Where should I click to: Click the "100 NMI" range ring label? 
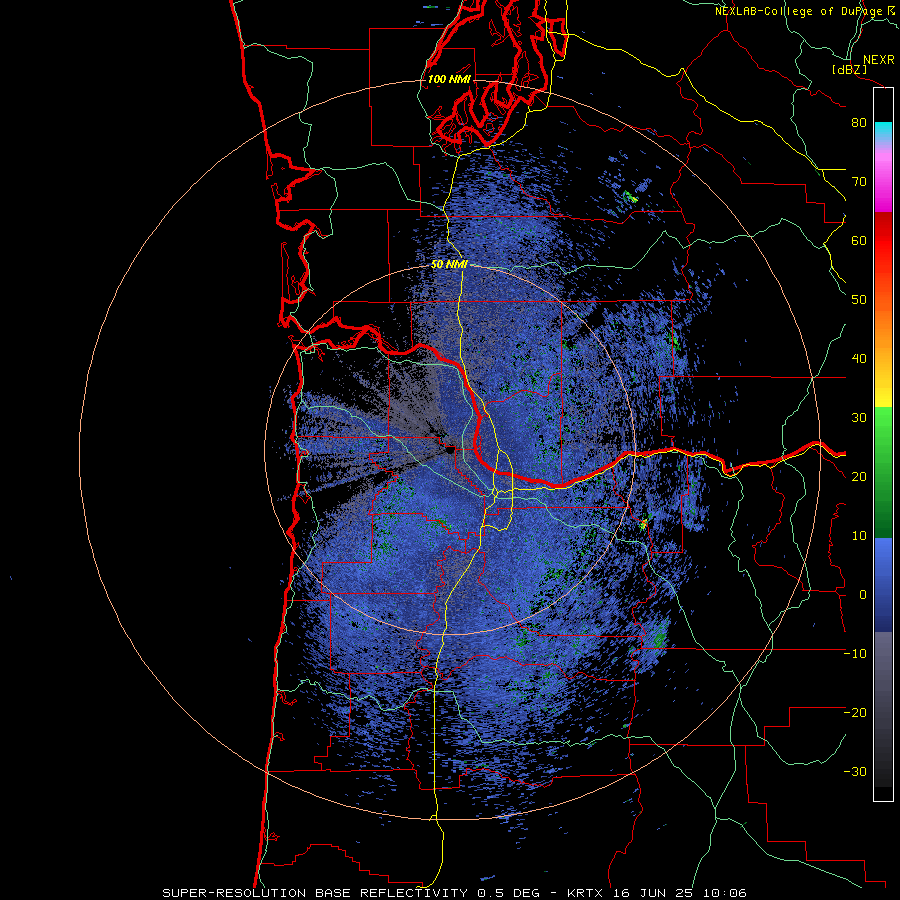coord(449,79)
